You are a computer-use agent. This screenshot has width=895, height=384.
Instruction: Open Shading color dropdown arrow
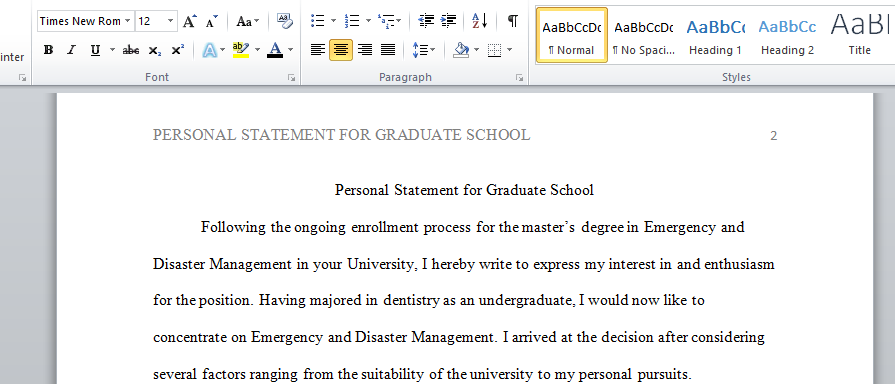(x=477, y=50)
